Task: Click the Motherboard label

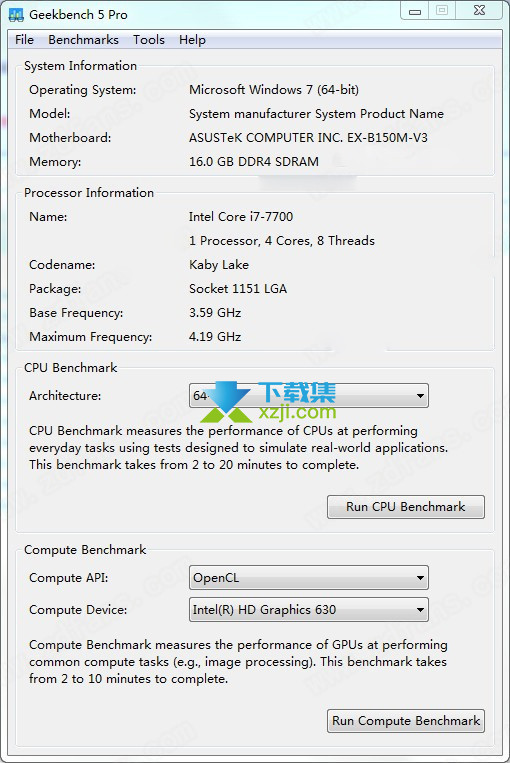Action: point(70,138)
